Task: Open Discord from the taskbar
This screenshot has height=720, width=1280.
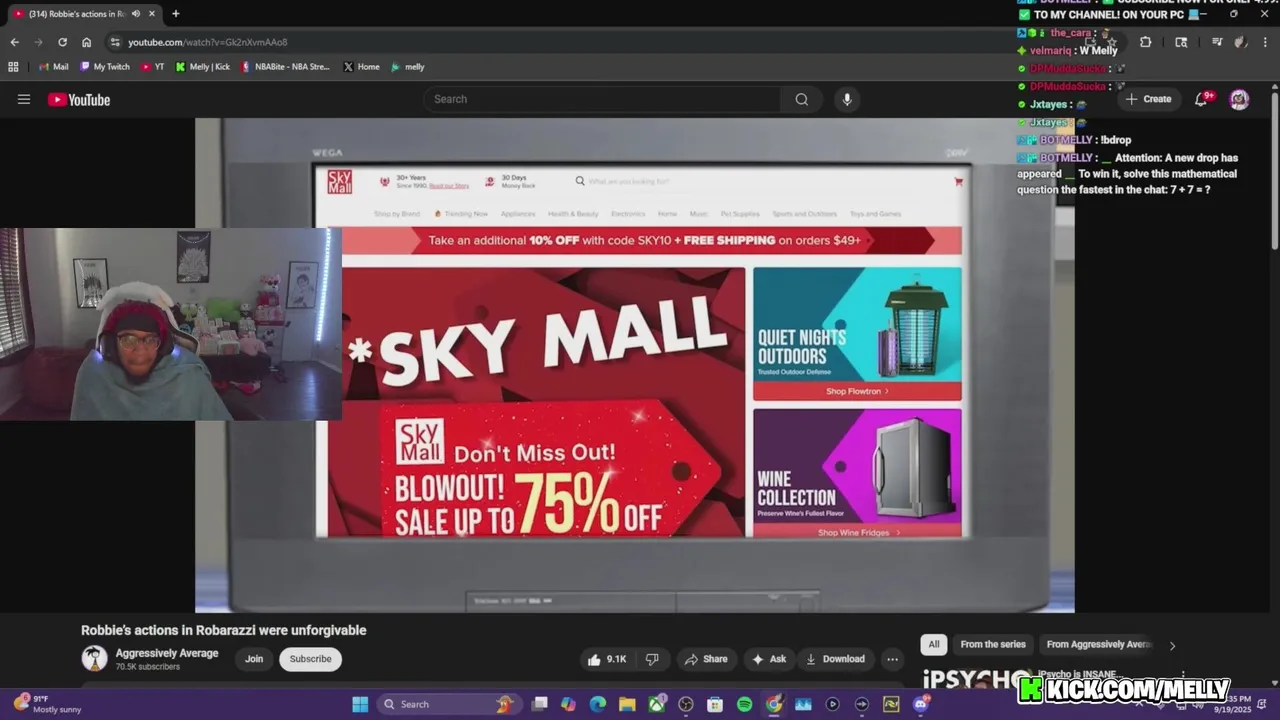Action: coord(920,704)
